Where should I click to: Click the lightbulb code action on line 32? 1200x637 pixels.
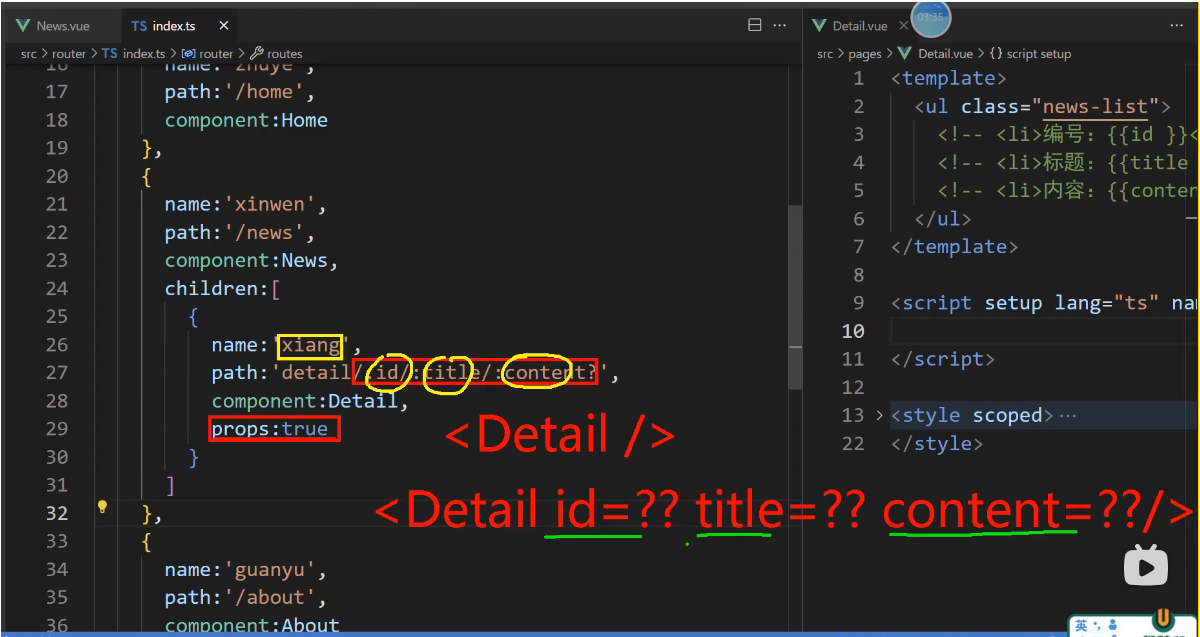(x=102, y=507)
